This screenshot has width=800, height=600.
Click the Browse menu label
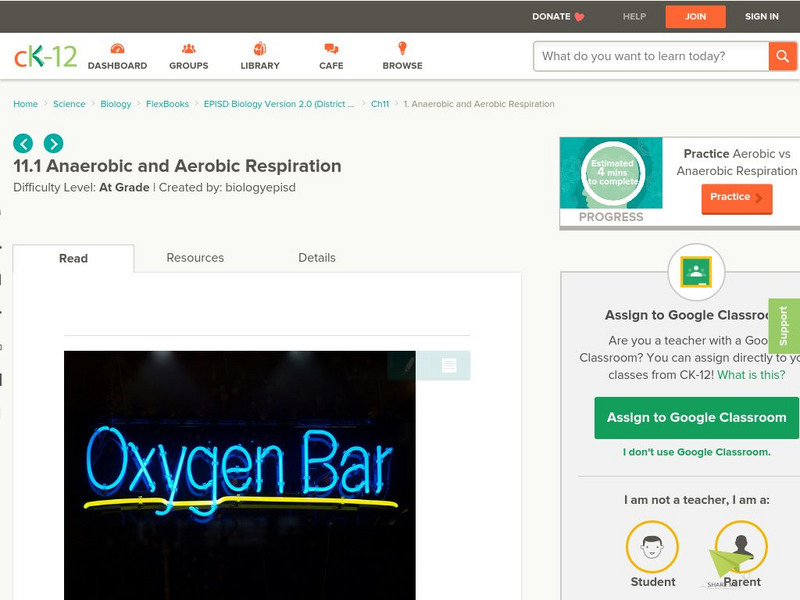tap(402, 66)
